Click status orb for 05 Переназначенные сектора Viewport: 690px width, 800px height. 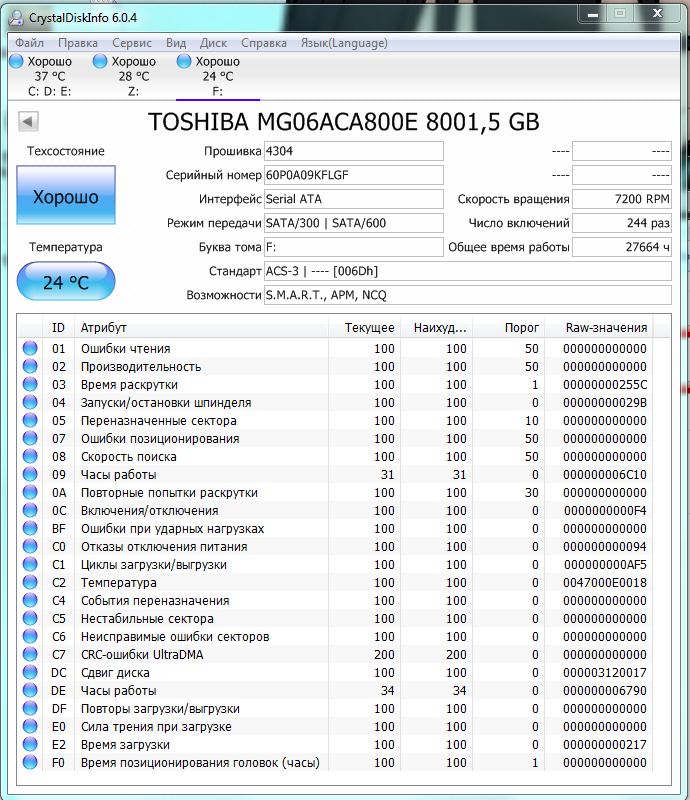click(x=30, y=420)
